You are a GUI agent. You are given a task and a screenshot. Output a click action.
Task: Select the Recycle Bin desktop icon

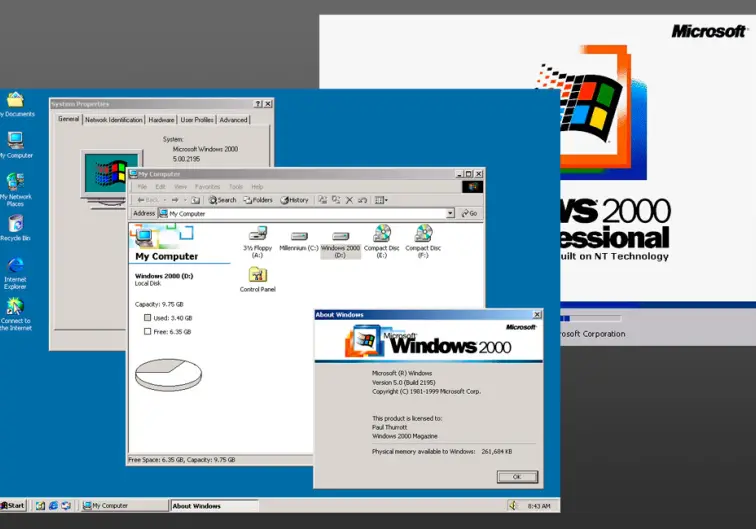tap(15, 225)
